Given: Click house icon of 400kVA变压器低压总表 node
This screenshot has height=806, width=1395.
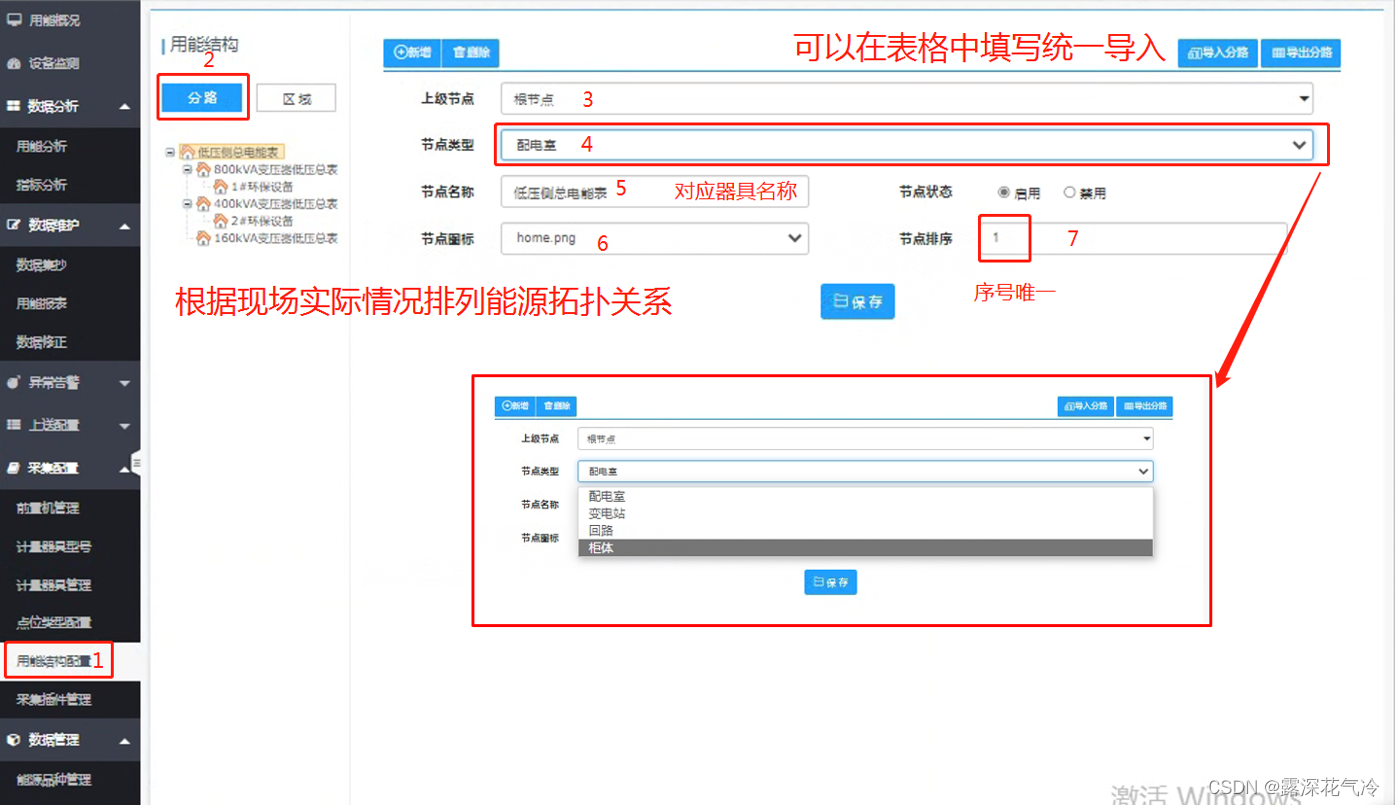Looking at the screenshot, I should click(x=204, y=203).
